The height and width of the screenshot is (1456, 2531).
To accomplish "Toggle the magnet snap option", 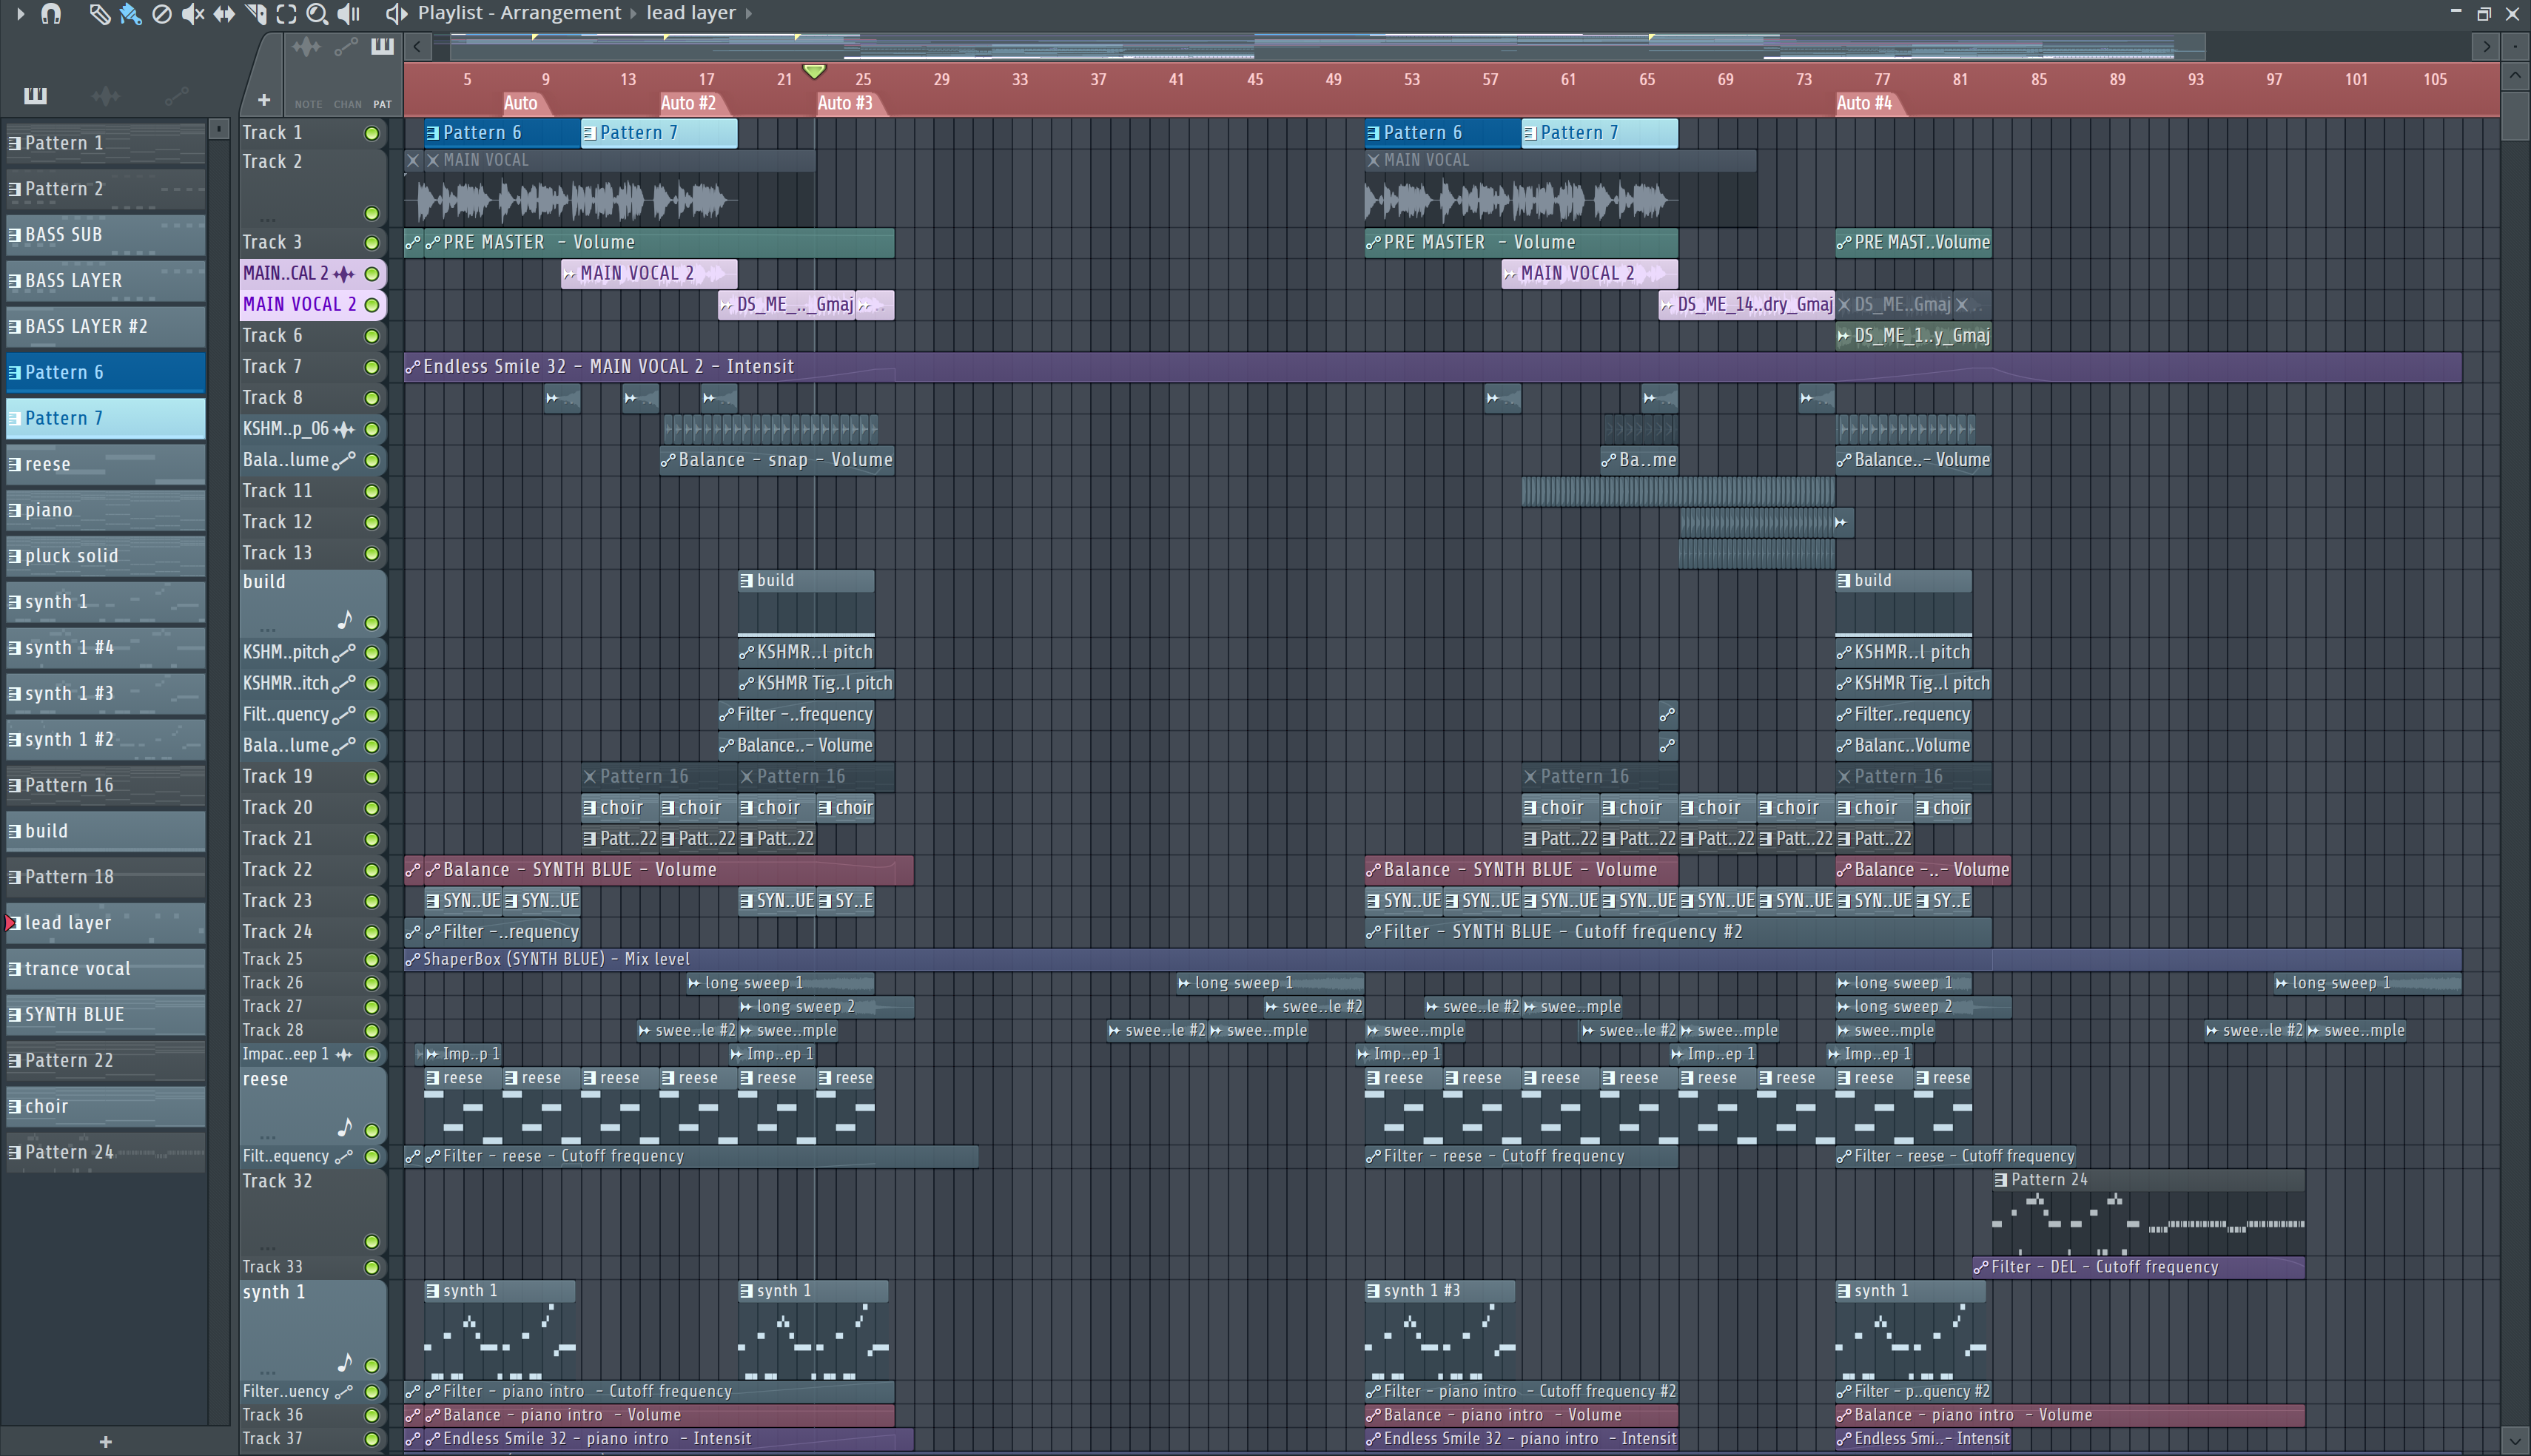I will click(x=51, y=13).
